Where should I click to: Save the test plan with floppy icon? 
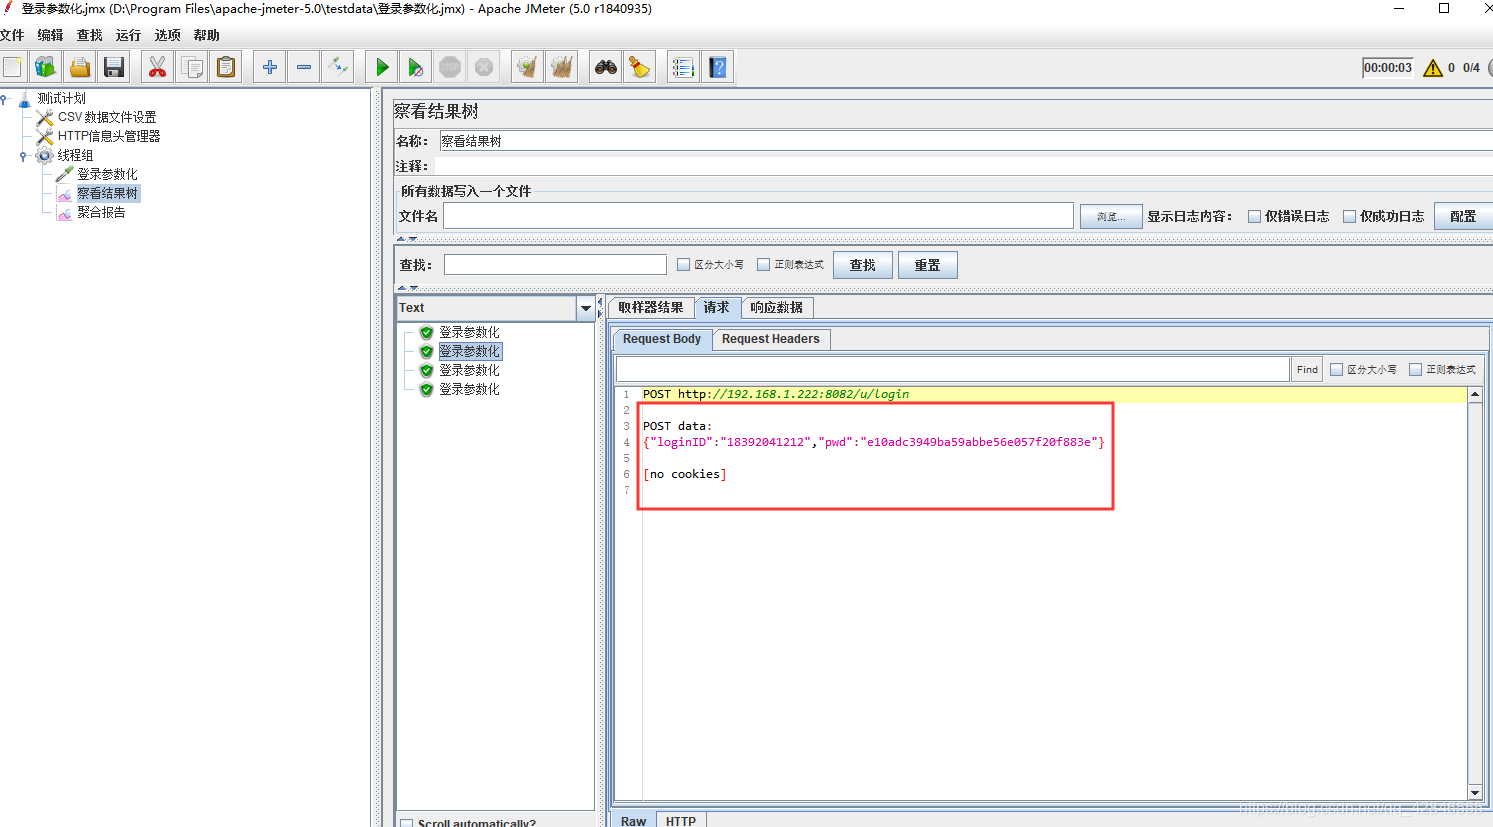click(x=114, y=67)
